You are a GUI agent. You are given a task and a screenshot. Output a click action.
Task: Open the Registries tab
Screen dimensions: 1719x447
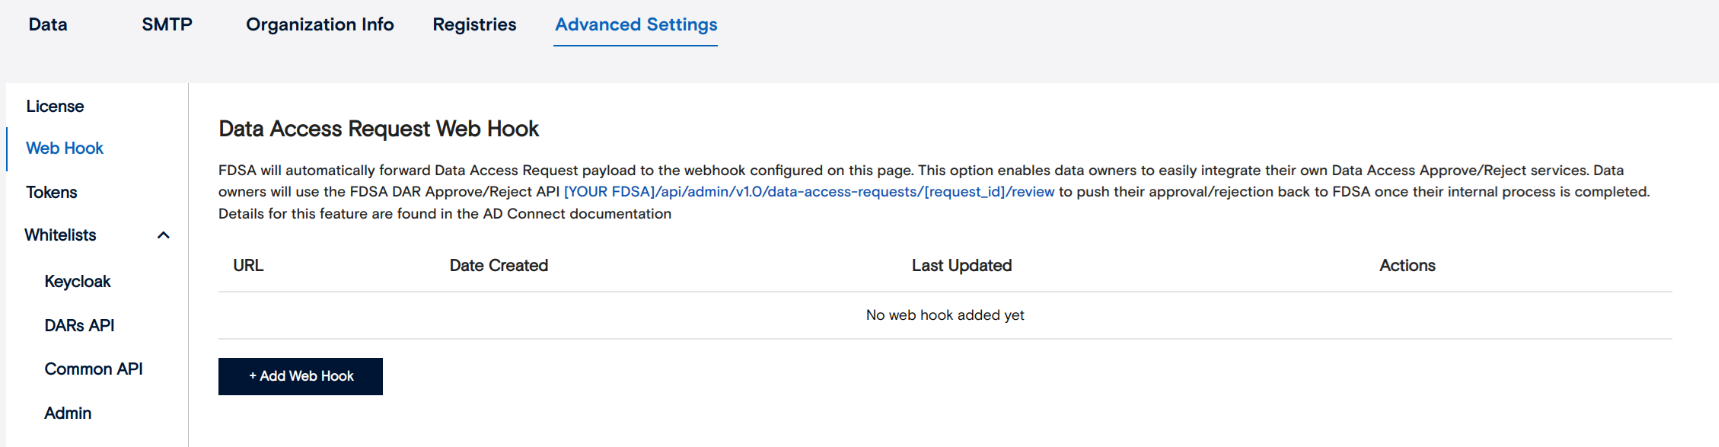[x=474, y=25]
